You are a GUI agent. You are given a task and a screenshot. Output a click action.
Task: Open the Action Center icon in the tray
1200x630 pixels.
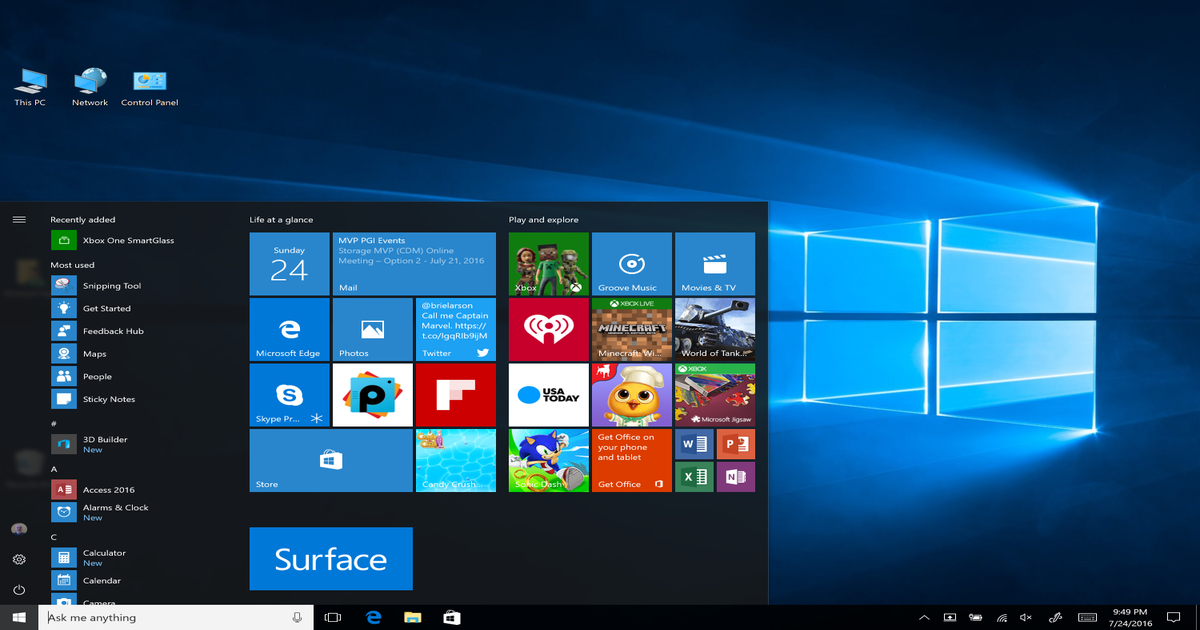point(1172,617)
